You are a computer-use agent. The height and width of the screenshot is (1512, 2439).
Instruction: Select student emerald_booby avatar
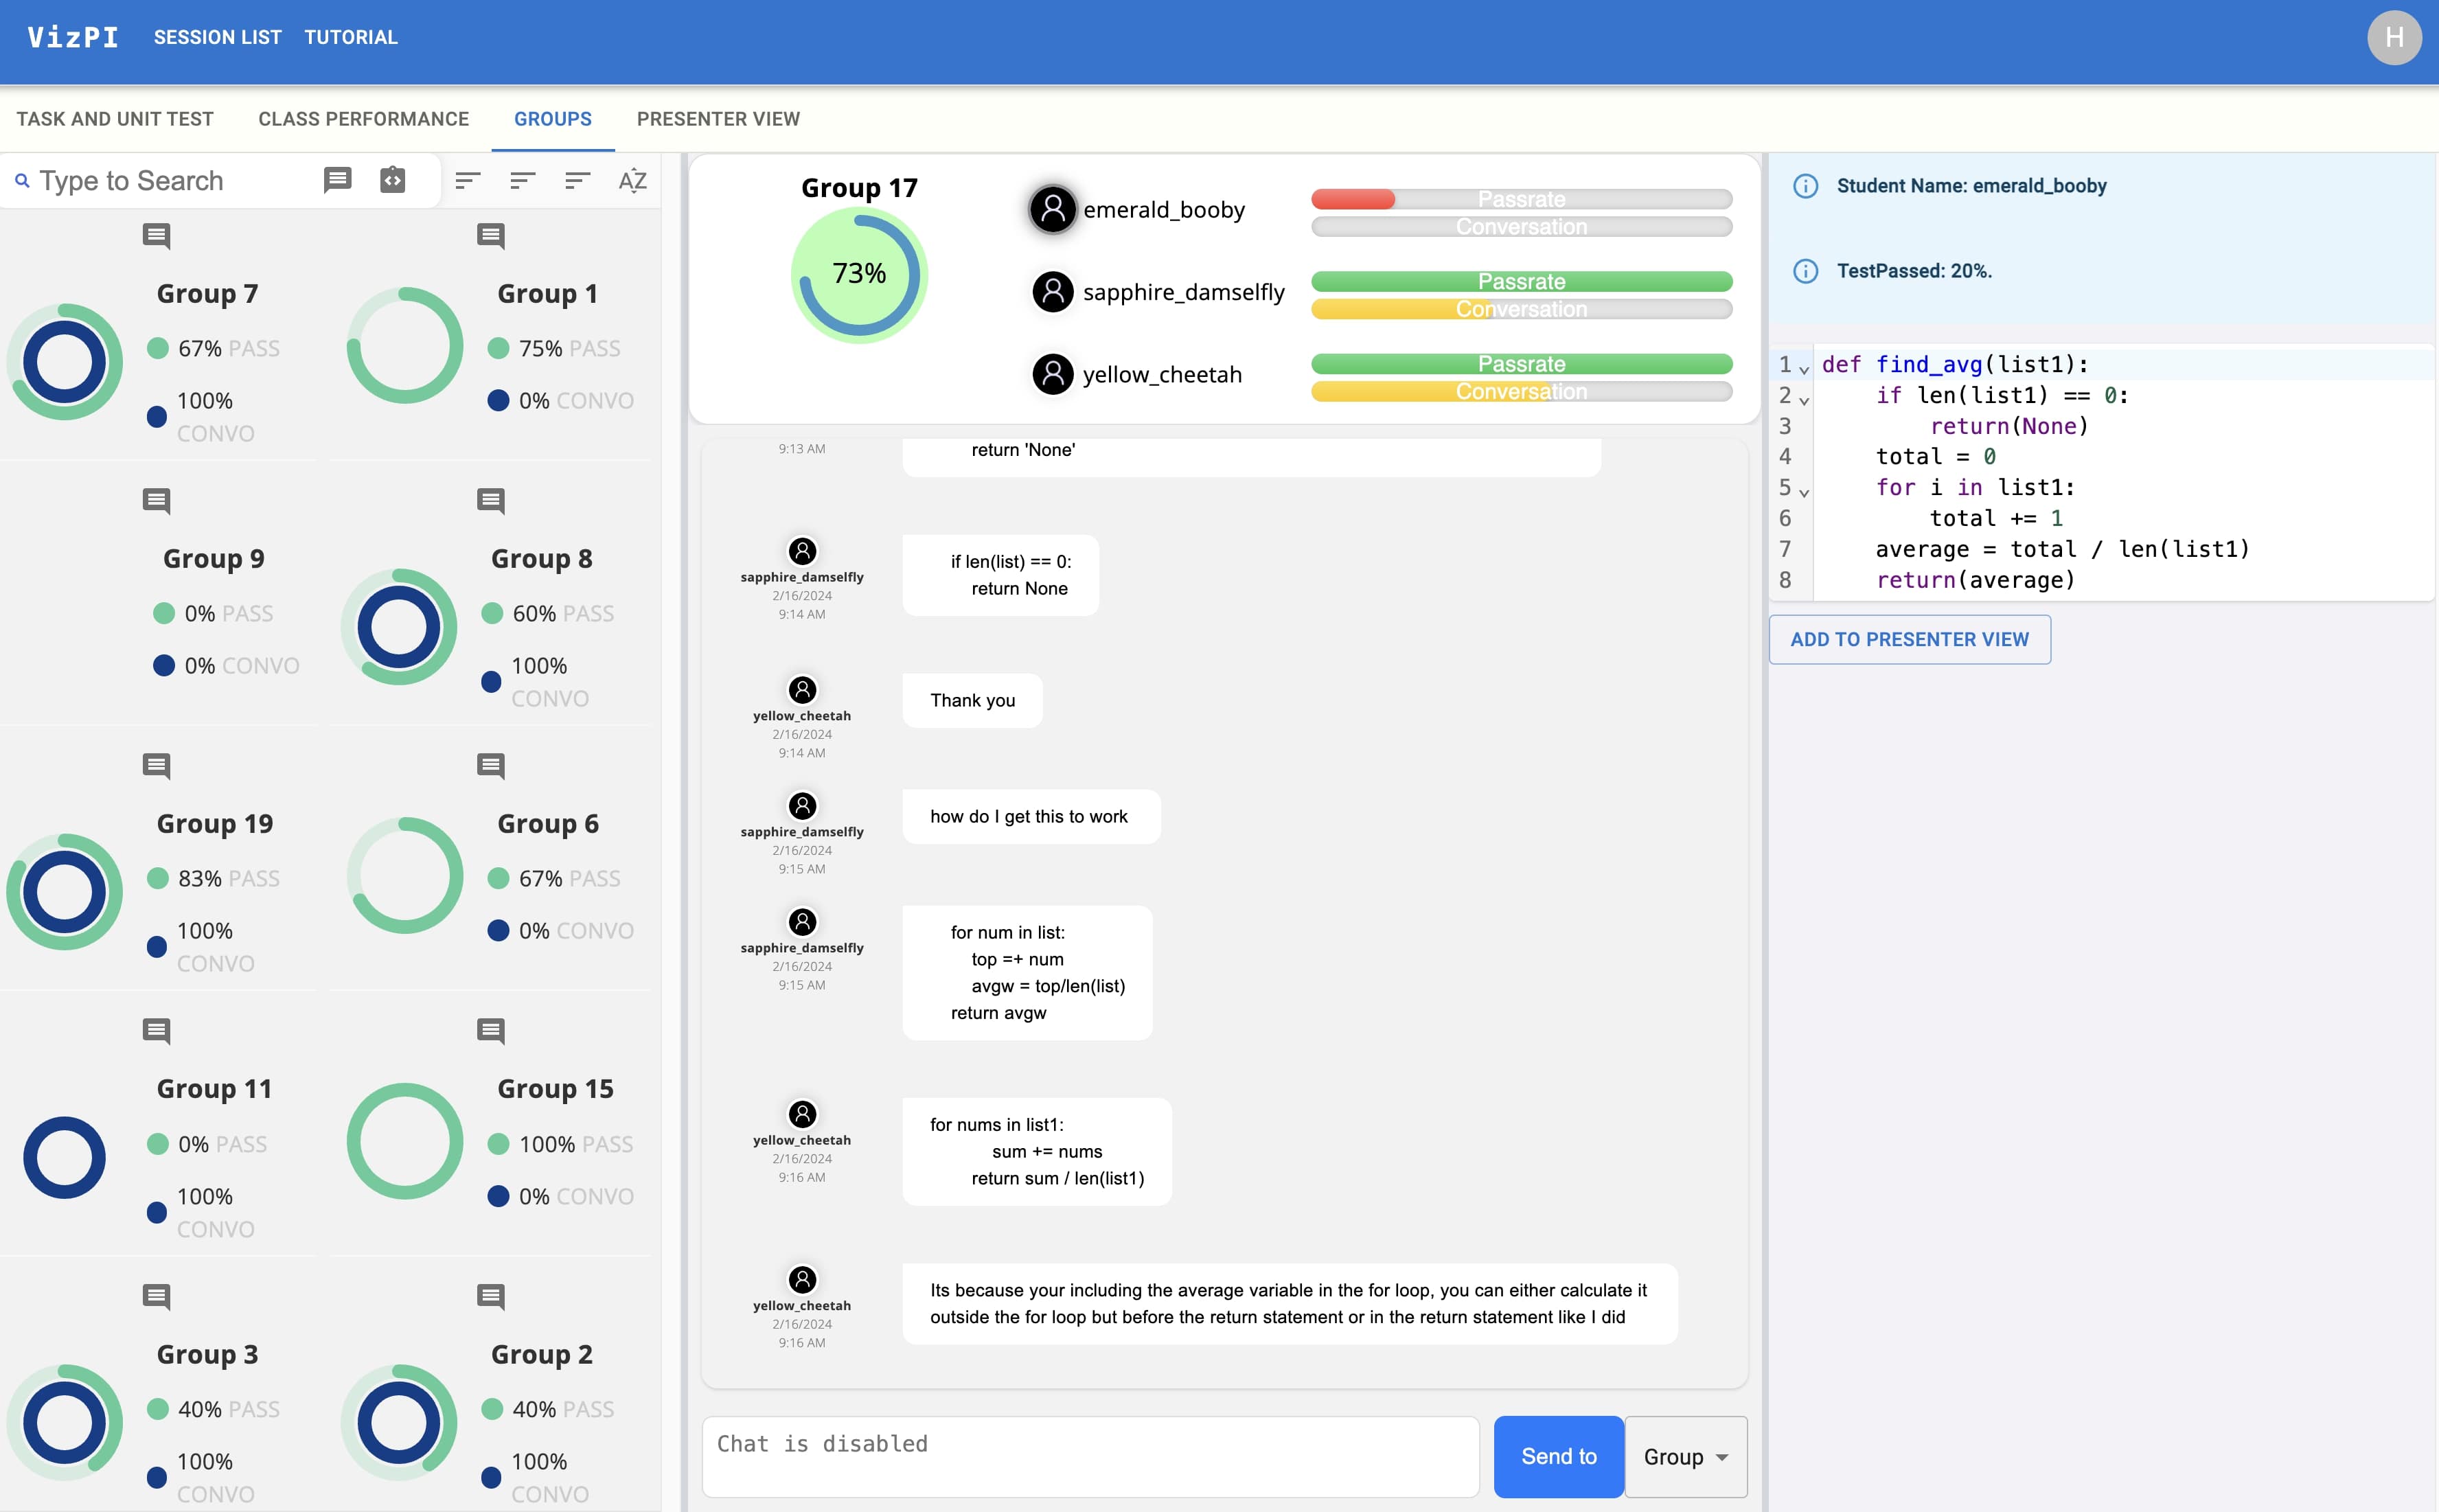pyautogui.click(x=1052, y=209)
